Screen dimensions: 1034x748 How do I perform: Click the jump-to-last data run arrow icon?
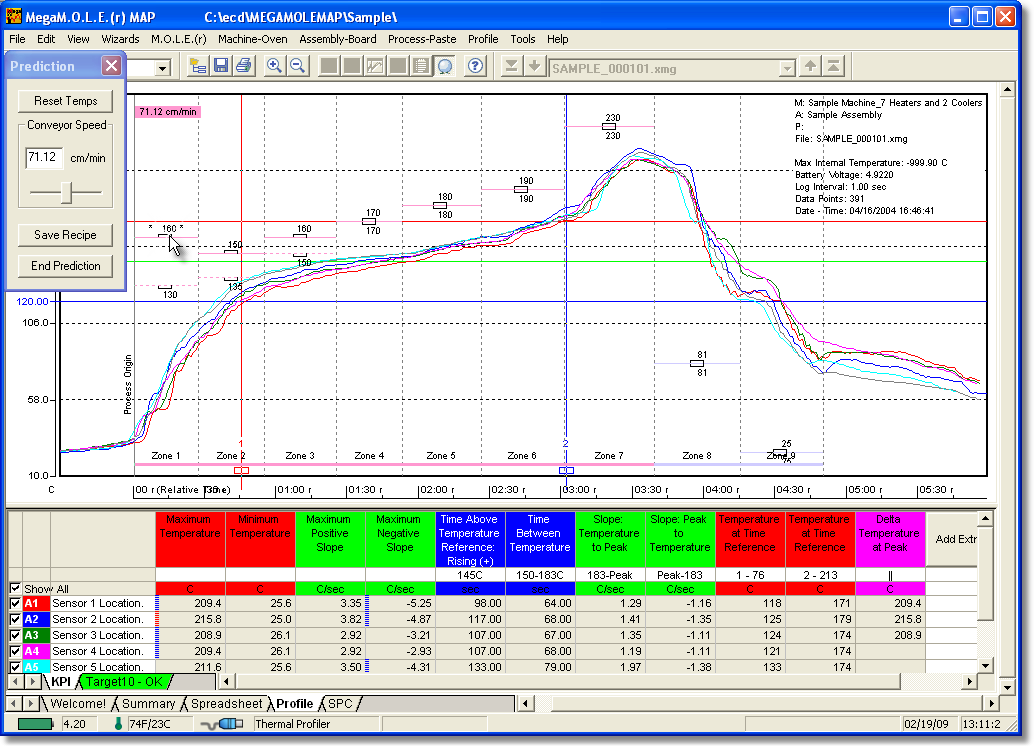[511, 66]
